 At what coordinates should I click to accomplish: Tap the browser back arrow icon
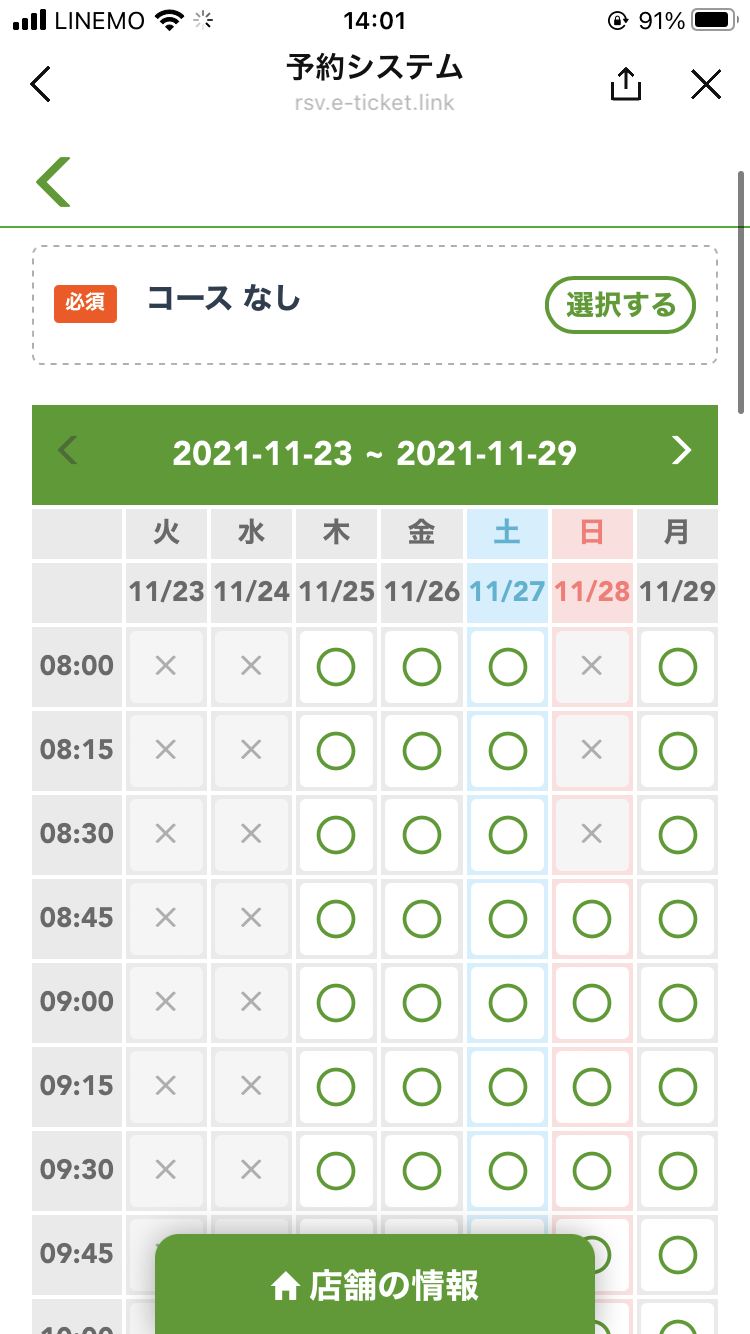tap(41, 84)
